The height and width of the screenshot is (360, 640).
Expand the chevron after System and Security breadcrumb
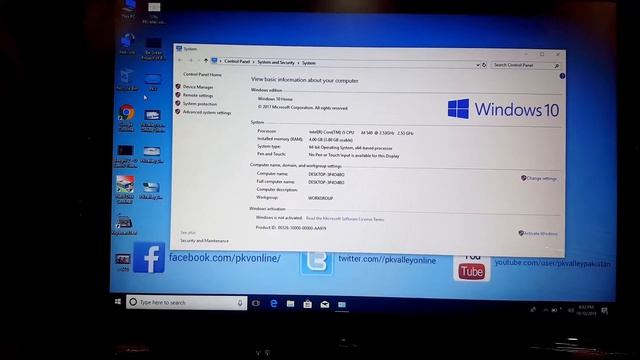(x=298, y=63)
